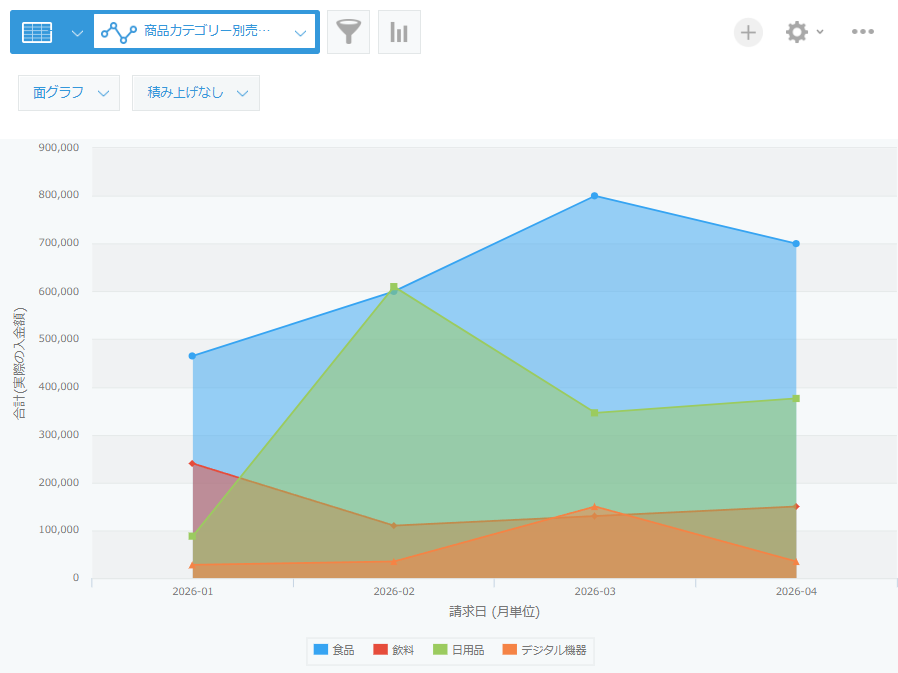This screenshot has width=898, height=673.
Task: Open the 積み上げなし stacking dropdown
Action: click(x=196, y=93)
